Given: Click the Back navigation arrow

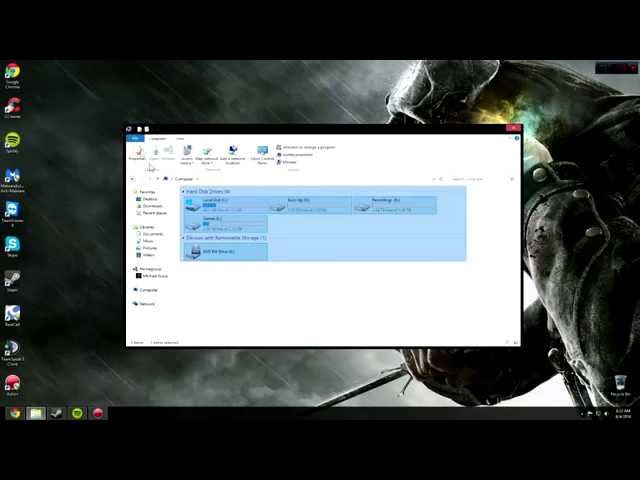Looking at the screenshot, I should coord(132,179).
